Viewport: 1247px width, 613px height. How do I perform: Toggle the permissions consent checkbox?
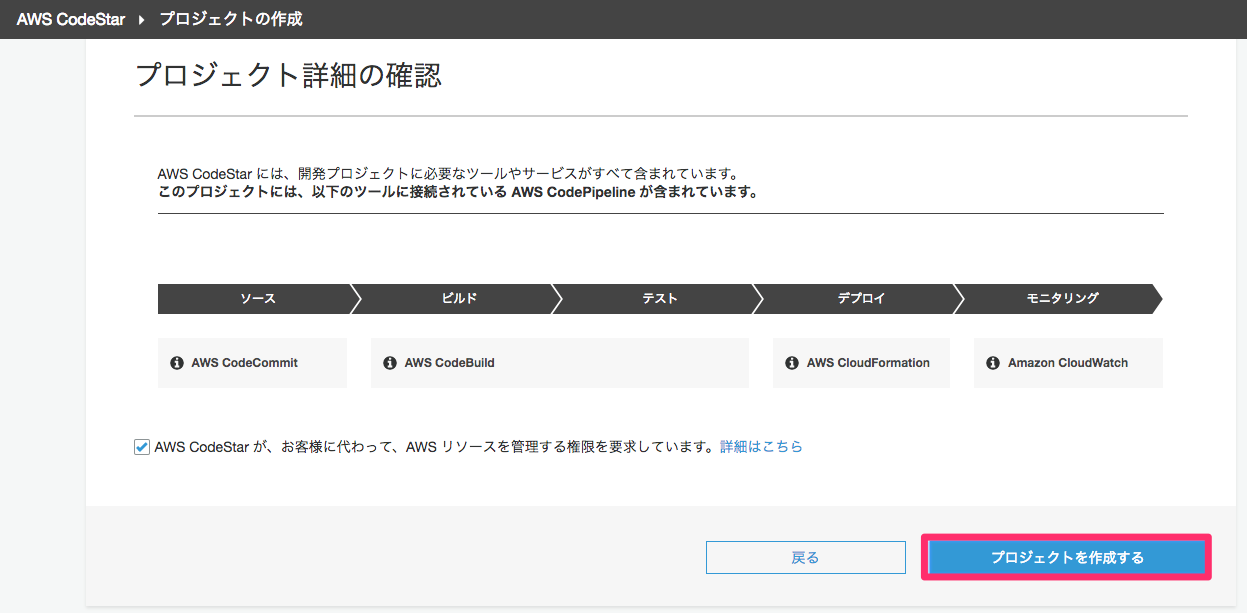click(x=143, y=447)
